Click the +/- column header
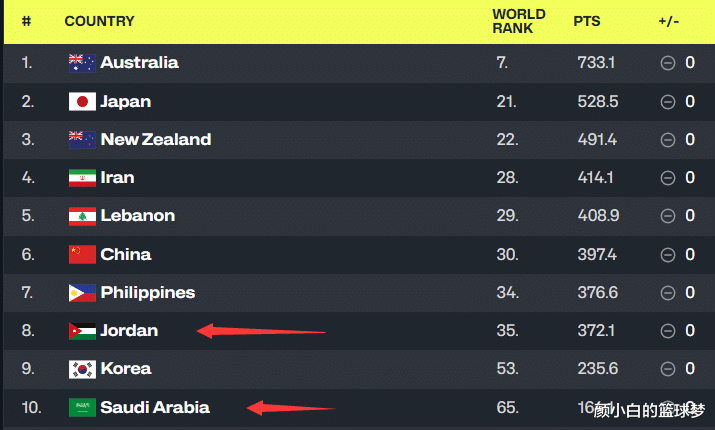 tap(668, 21)
